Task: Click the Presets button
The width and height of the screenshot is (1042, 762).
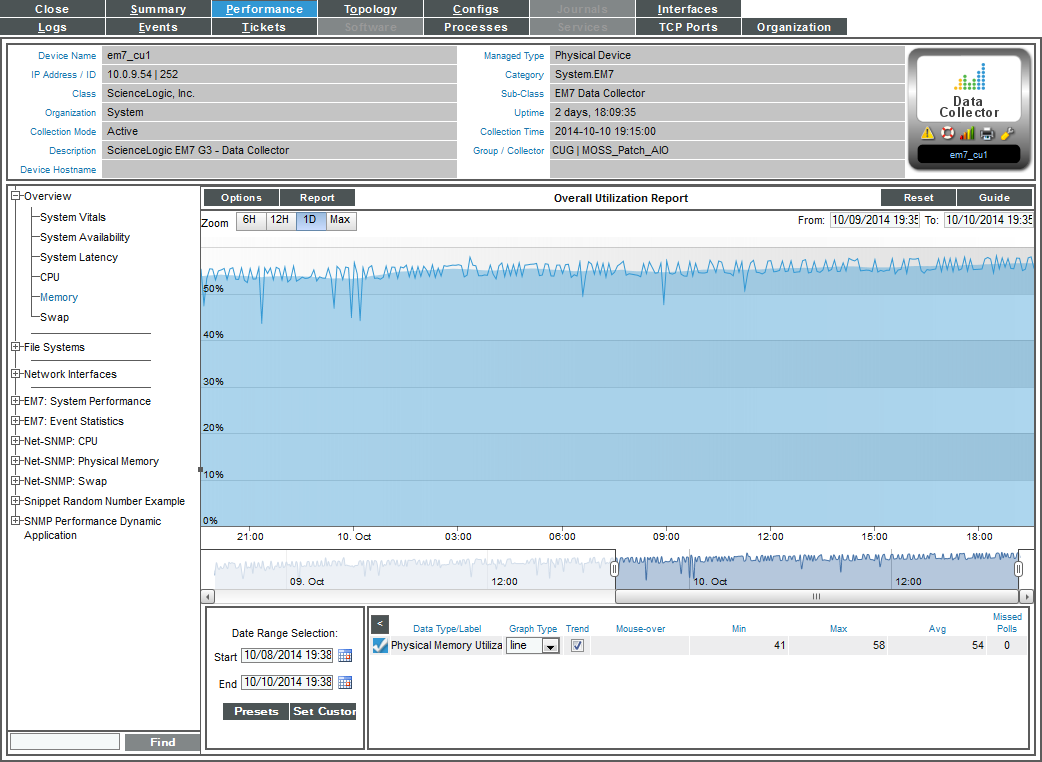Action: point(256,712)
